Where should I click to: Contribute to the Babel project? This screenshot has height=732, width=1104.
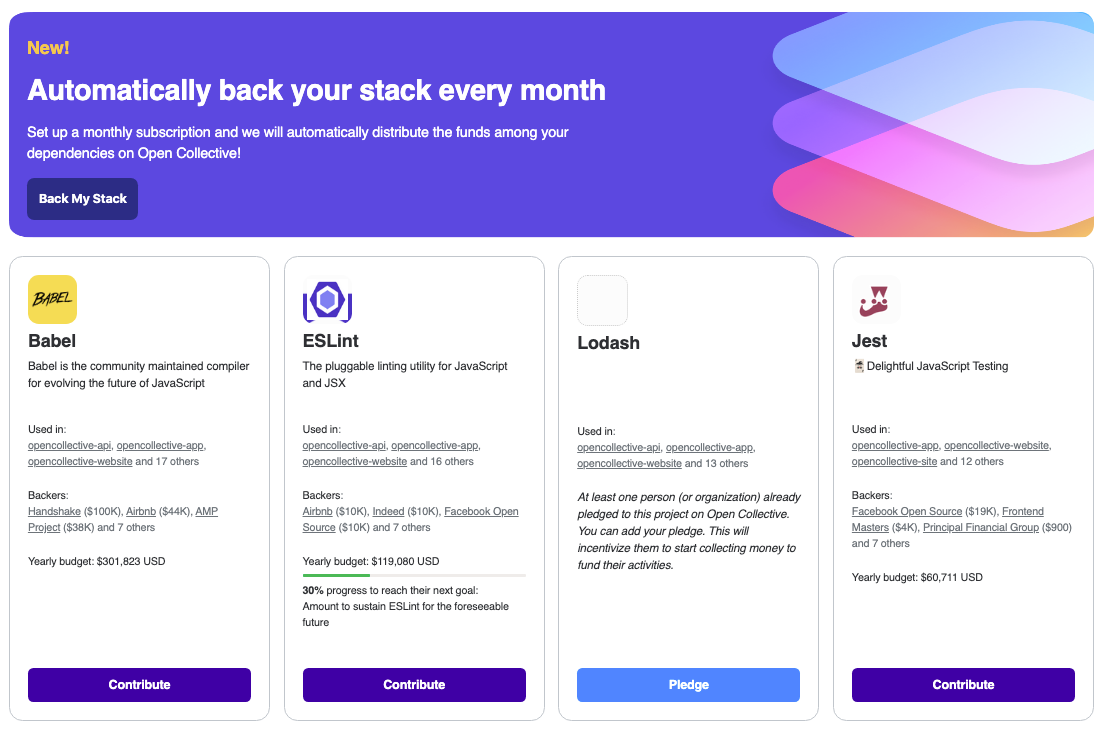pos(139,685)
